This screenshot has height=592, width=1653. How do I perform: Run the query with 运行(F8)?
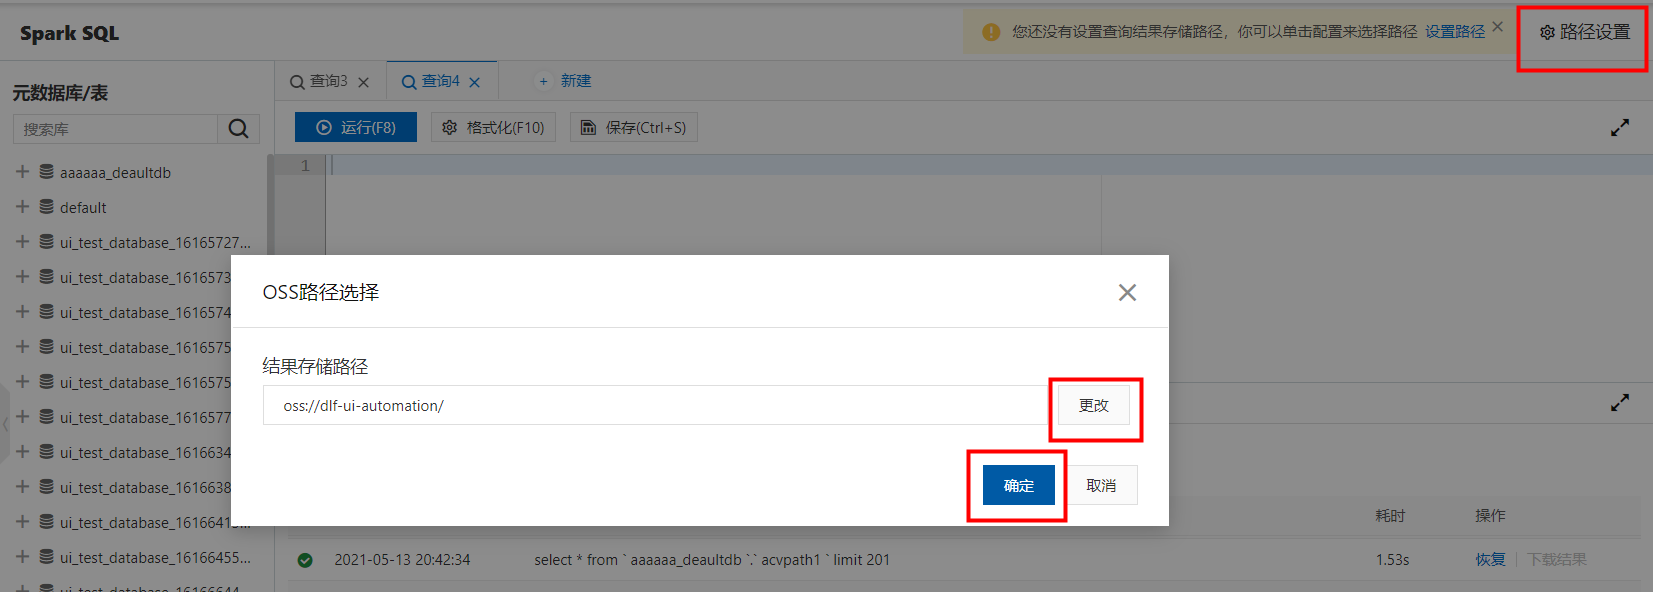coord(356,127)
